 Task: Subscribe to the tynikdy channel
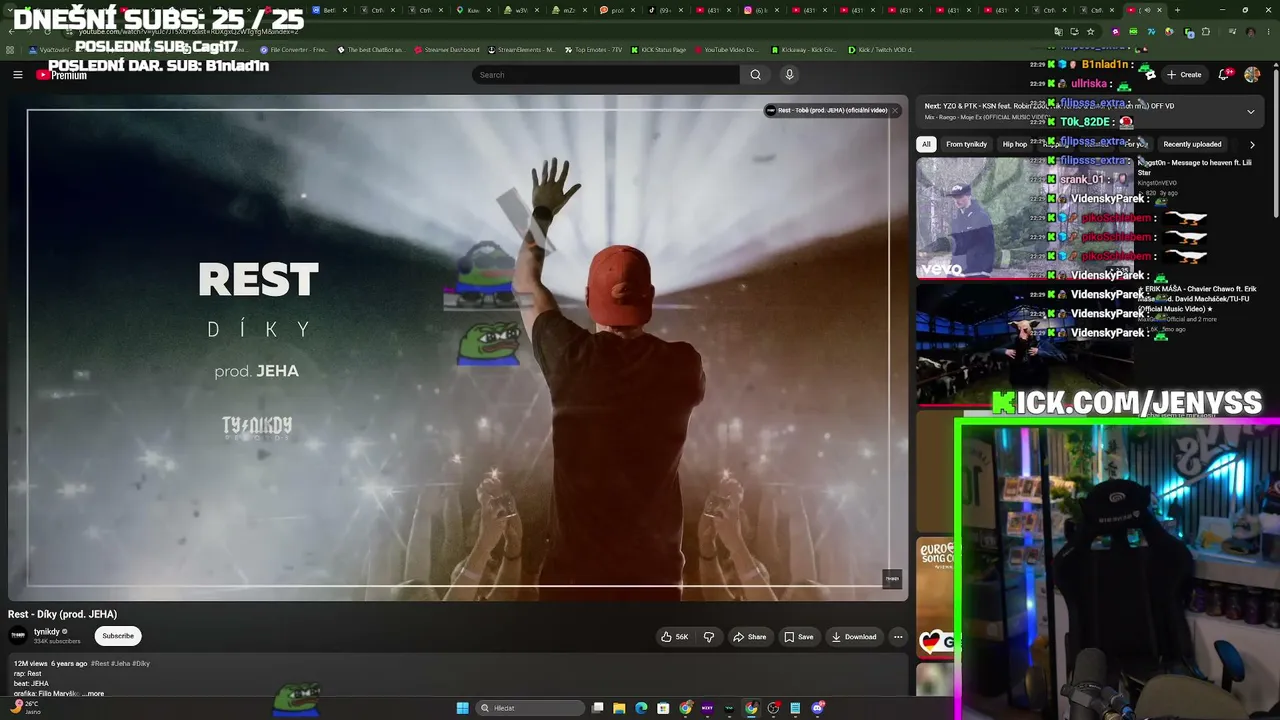[118, 636]
